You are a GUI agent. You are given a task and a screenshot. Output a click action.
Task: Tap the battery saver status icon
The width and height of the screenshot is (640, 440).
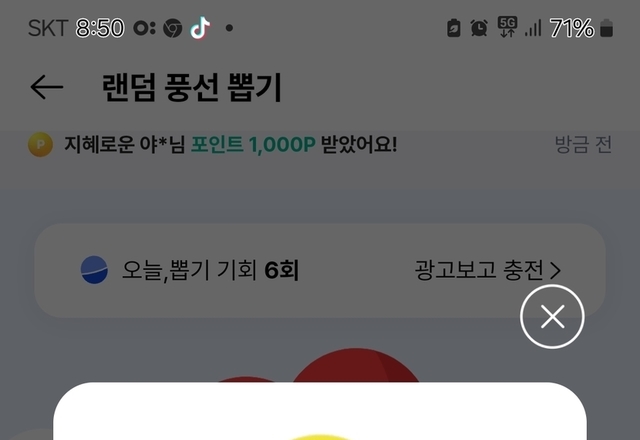coord(453,28)
